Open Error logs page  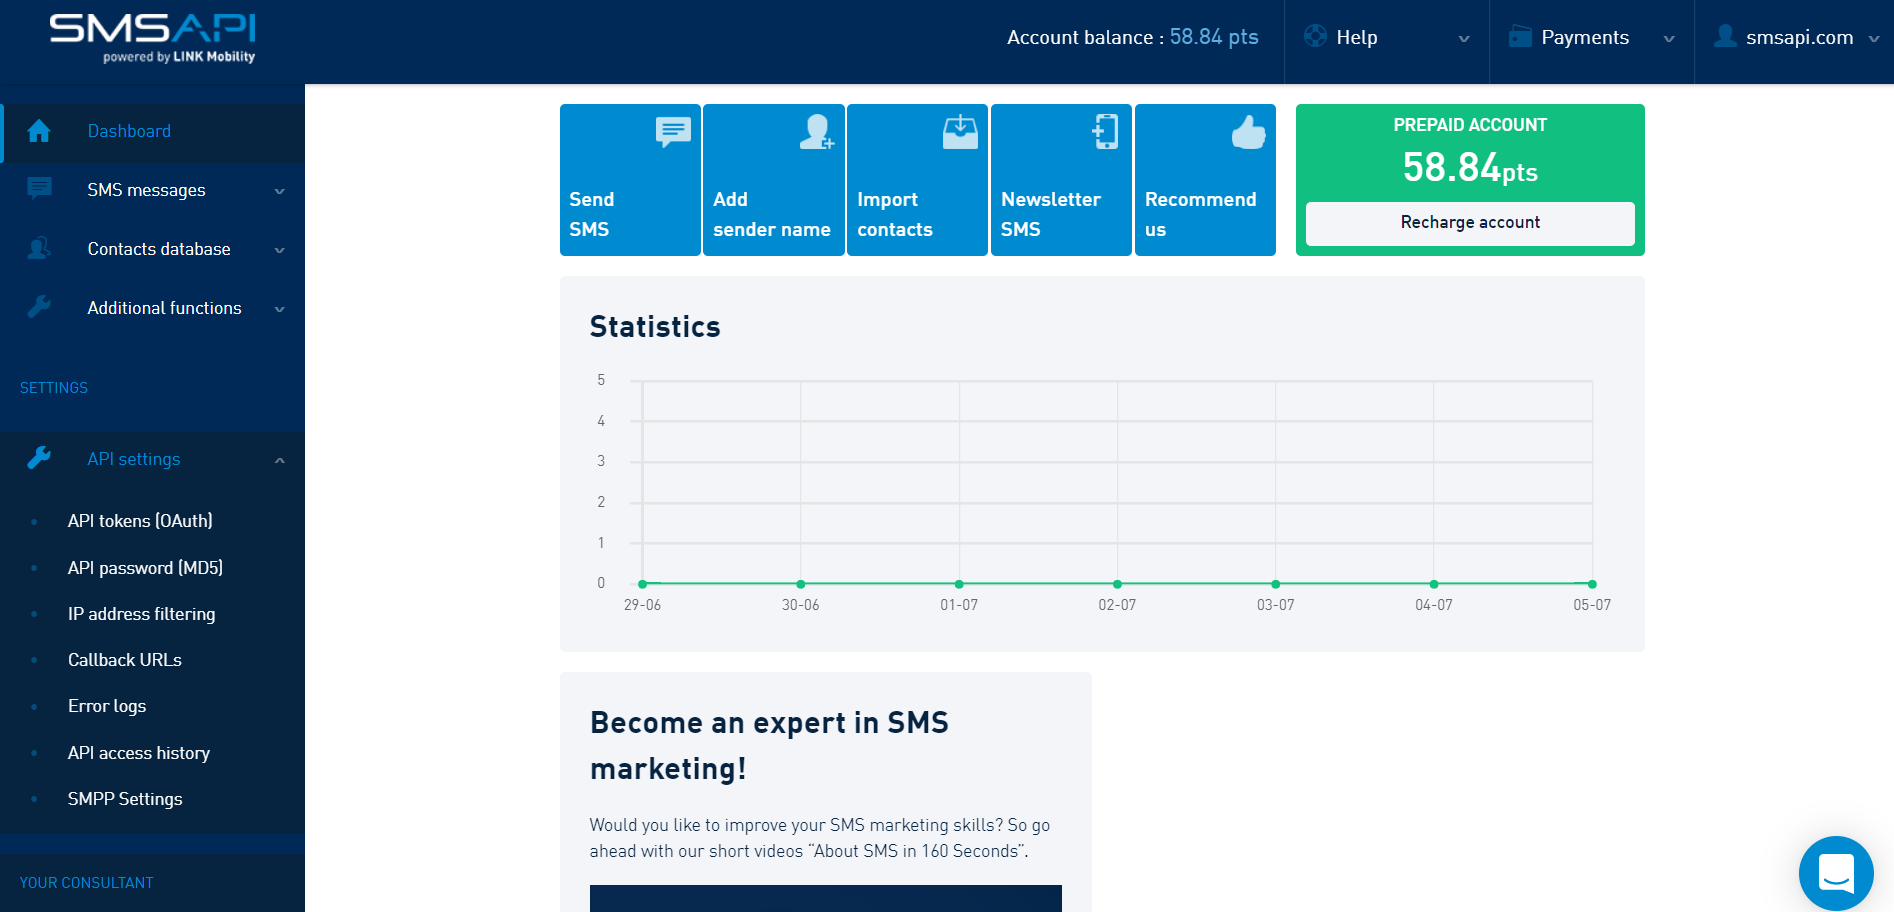(x=107, y=706)
